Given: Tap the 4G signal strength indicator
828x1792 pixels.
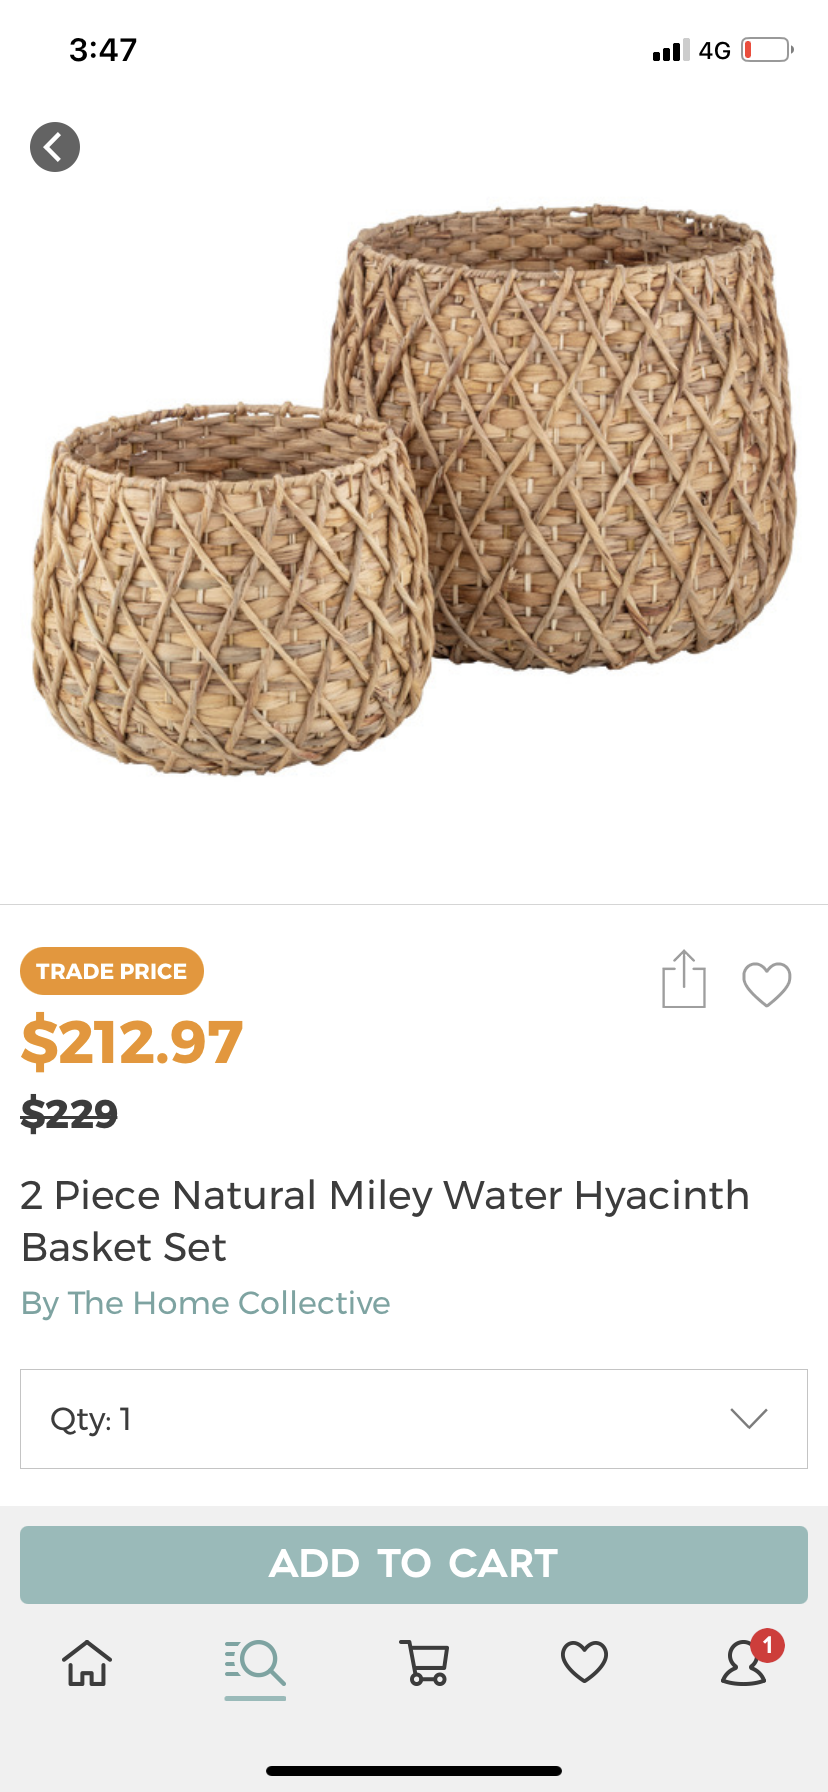Looking at the screenshot, I should click(691, 50).
